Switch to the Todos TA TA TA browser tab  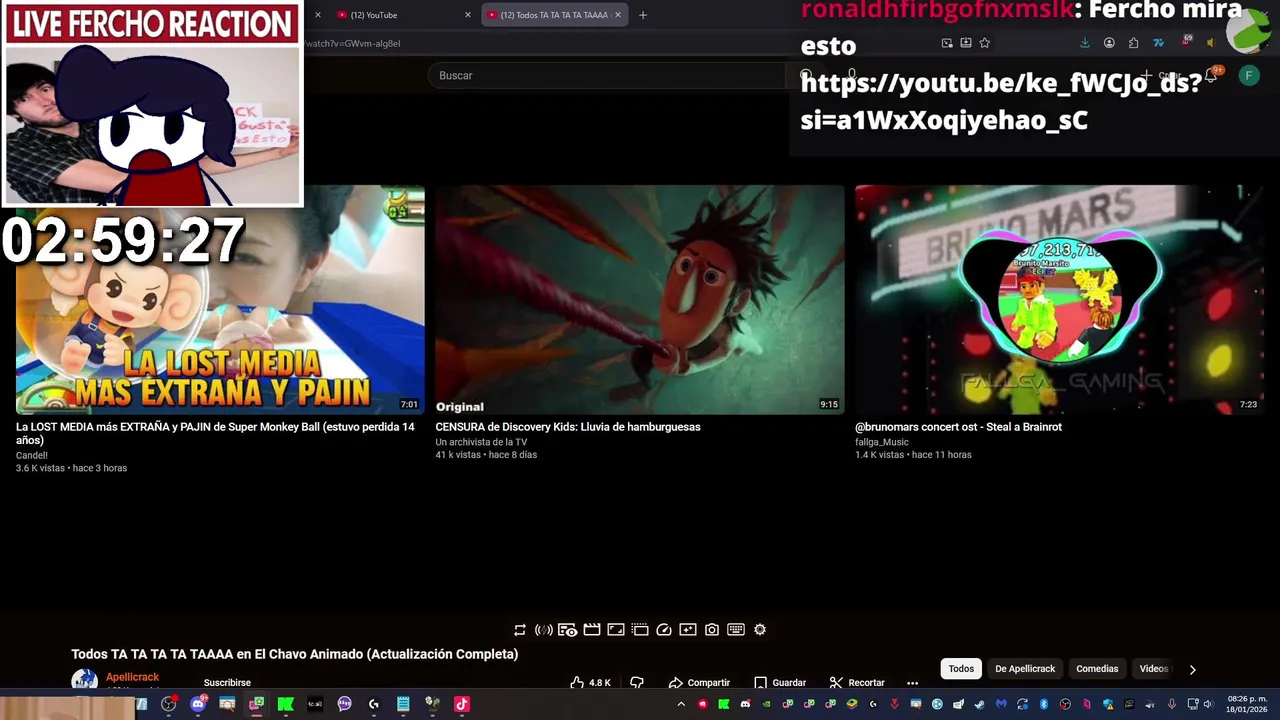(x=555, y=15)
